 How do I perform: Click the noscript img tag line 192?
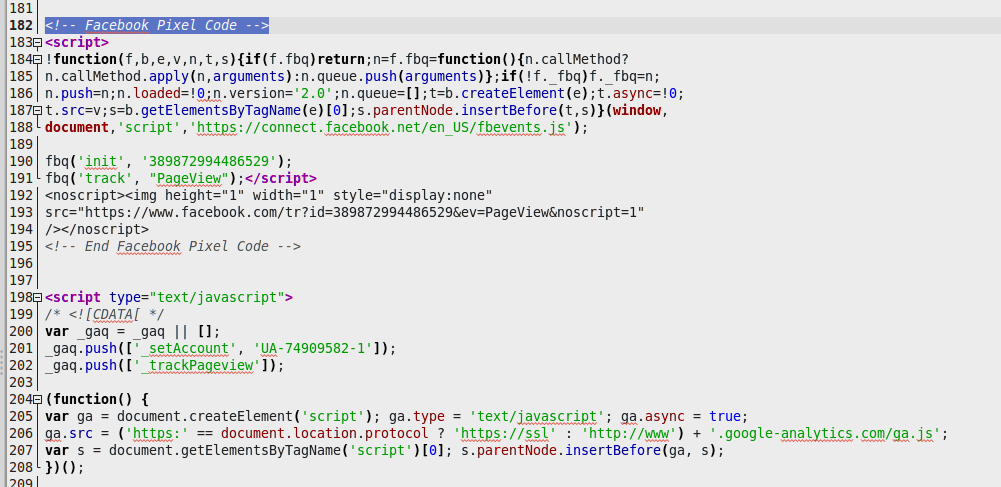269,195
